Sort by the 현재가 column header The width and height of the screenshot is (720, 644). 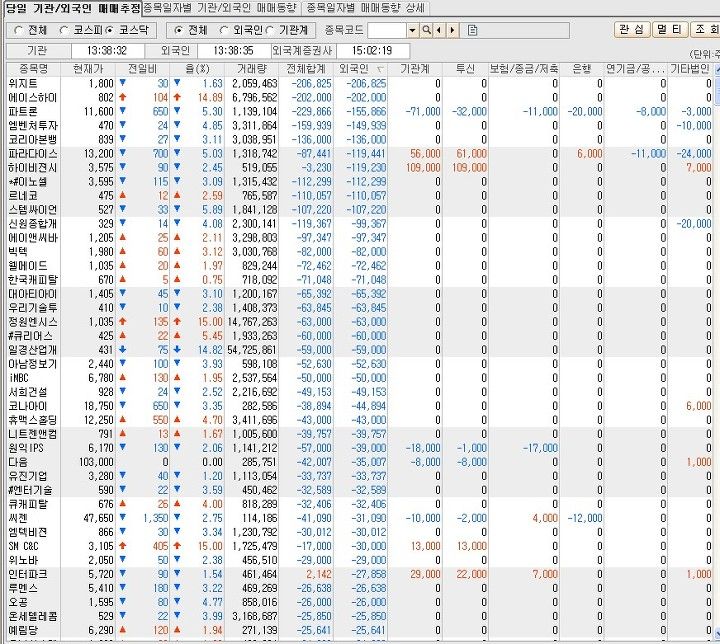[x=88, y=69]
